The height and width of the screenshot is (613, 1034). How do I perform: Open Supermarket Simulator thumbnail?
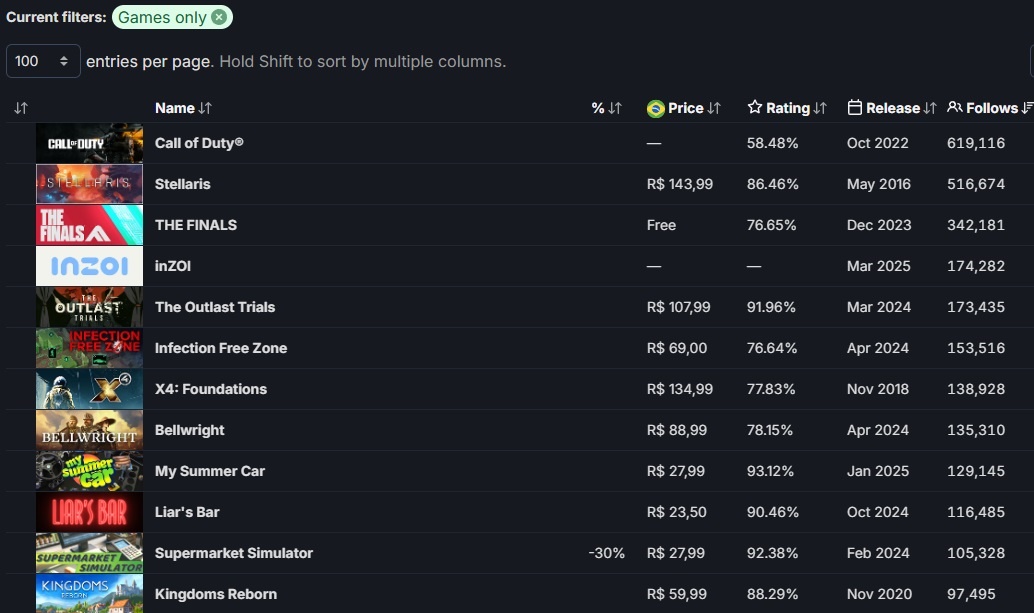[89, 553]
